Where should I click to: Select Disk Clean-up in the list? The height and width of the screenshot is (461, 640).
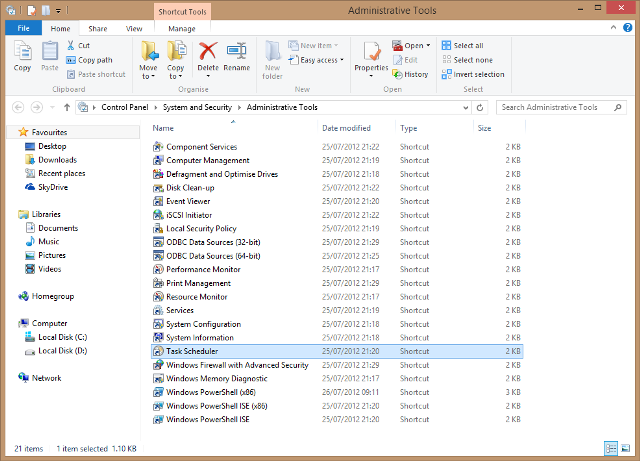point(190,188)
